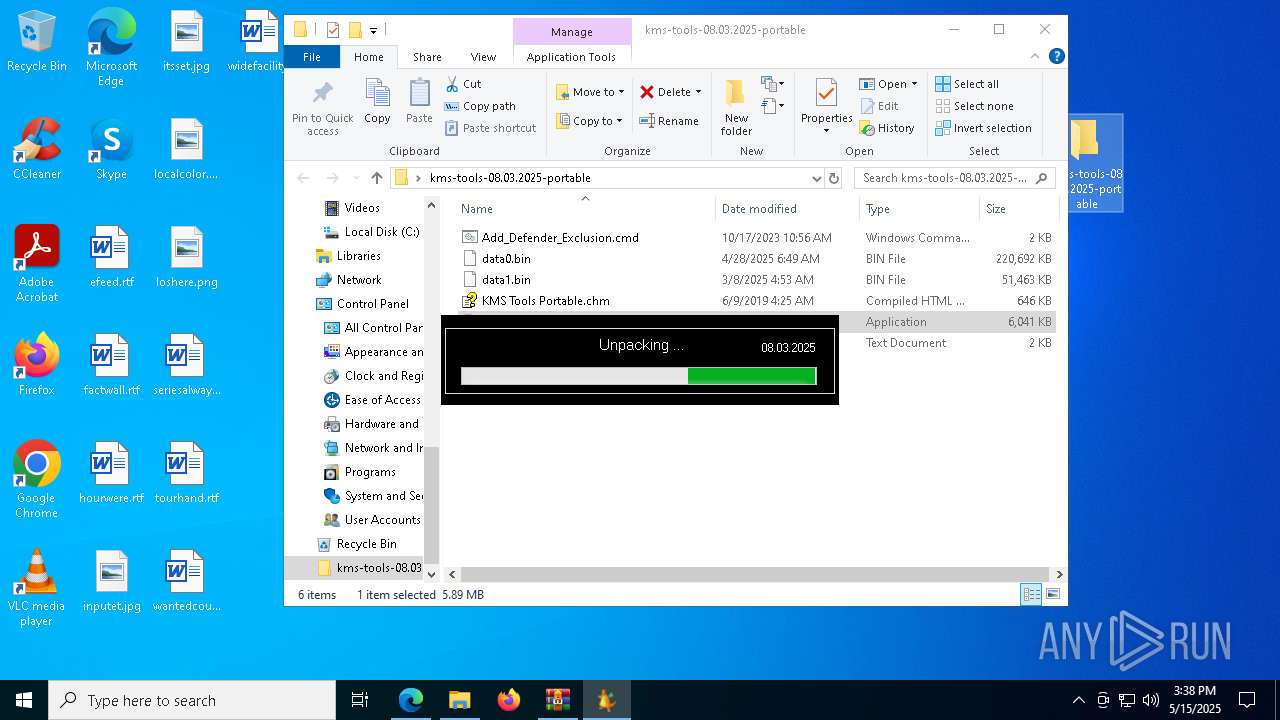
Task: Open VLC media player desktop icon
Action: [x=37, y=588]
